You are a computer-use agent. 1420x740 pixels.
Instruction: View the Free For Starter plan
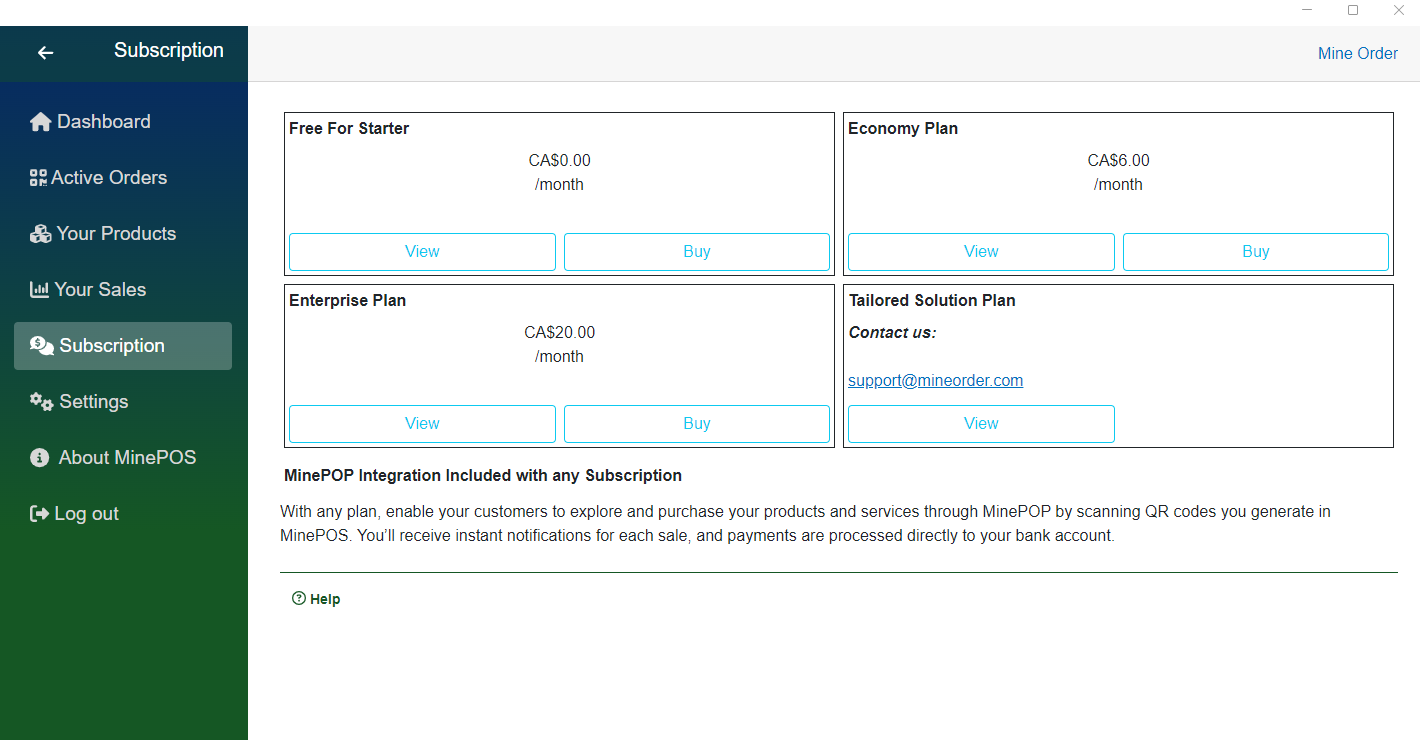pyautogui.click(x=422, y=252)
